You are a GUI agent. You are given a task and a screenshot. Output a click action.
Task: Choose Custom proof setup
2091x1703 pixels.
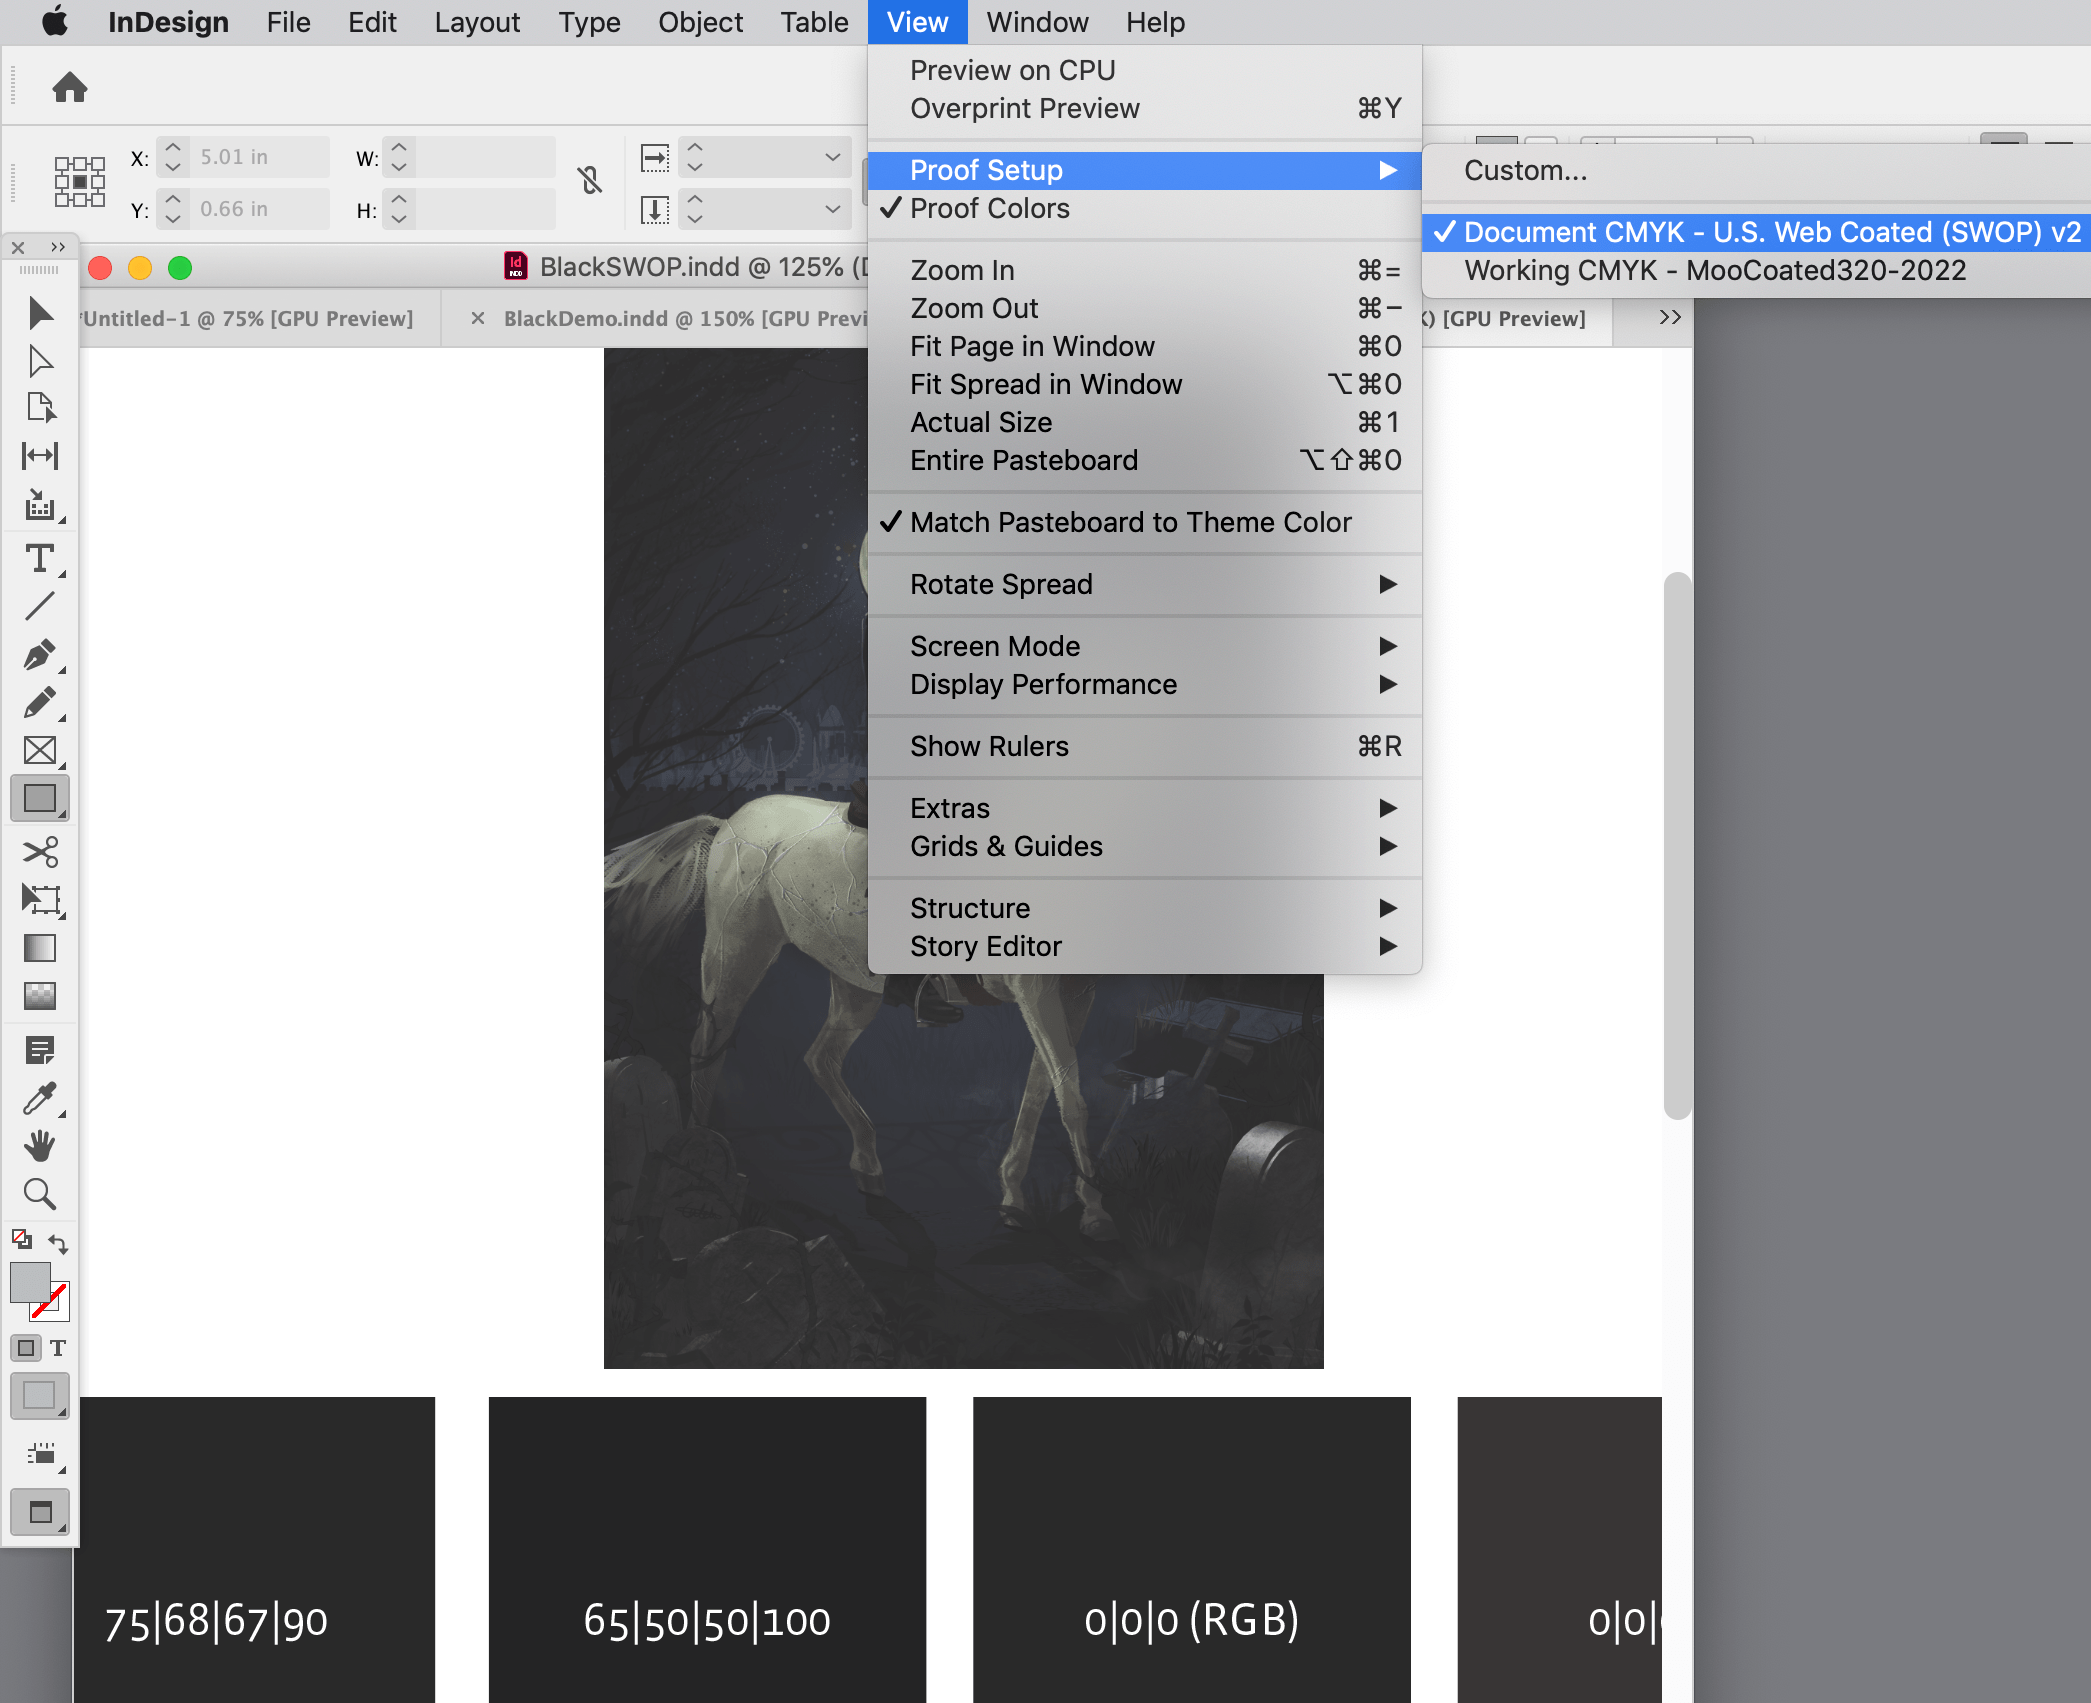point(1525,170)
